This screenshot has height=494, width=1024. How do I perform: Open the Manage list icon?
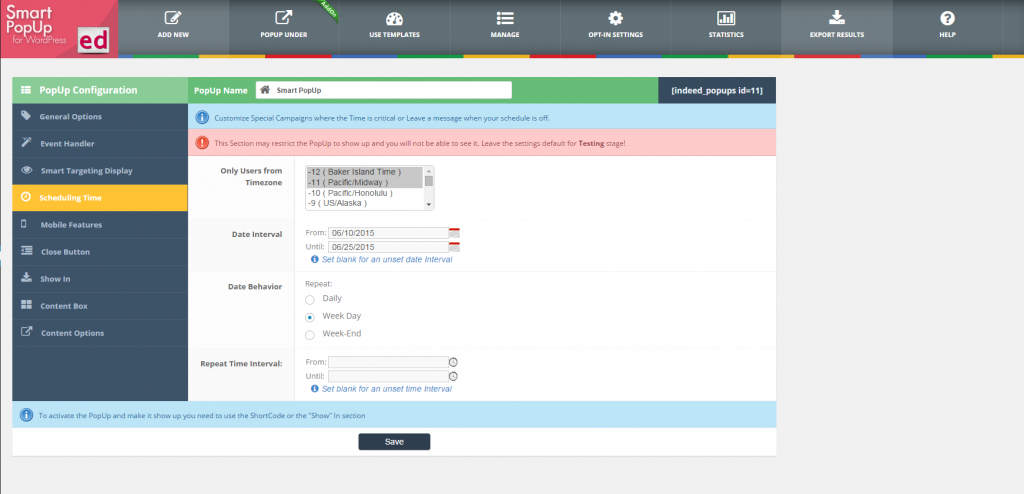tap(505, 18)
